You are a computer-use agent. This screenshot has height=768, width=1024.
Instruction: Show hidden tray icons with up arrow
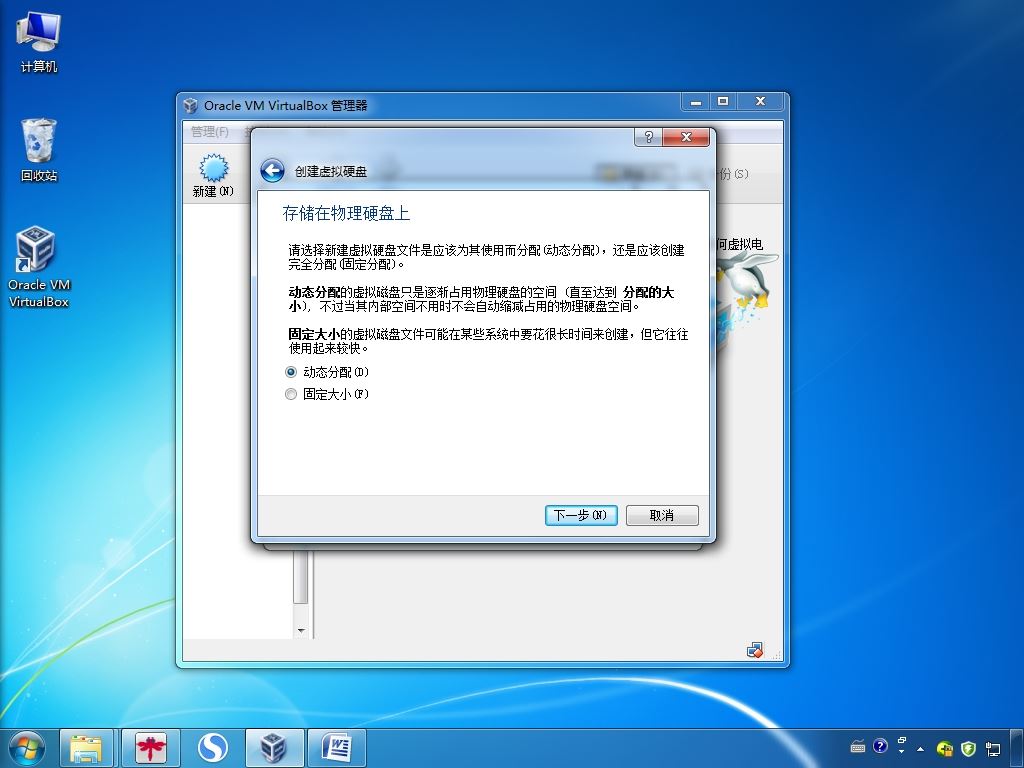coord(921,748)
